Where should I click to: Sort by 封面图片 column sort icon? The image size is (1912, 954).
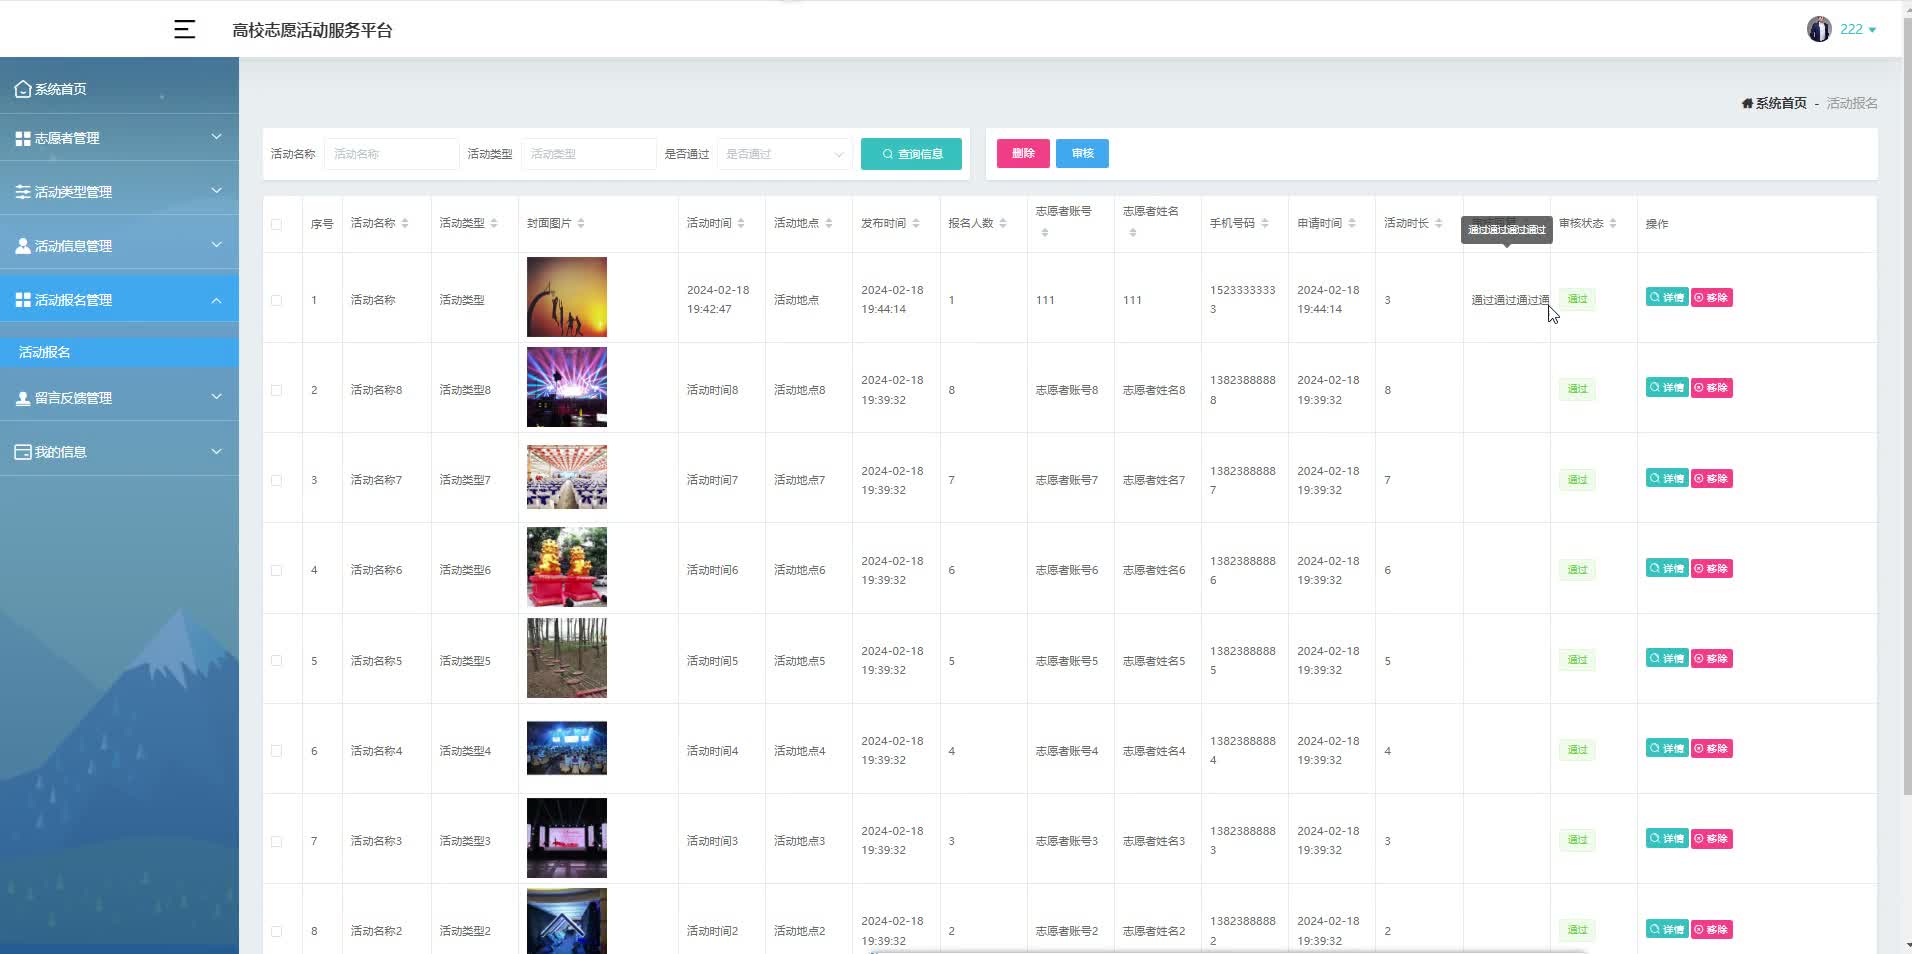coord(581,223)
